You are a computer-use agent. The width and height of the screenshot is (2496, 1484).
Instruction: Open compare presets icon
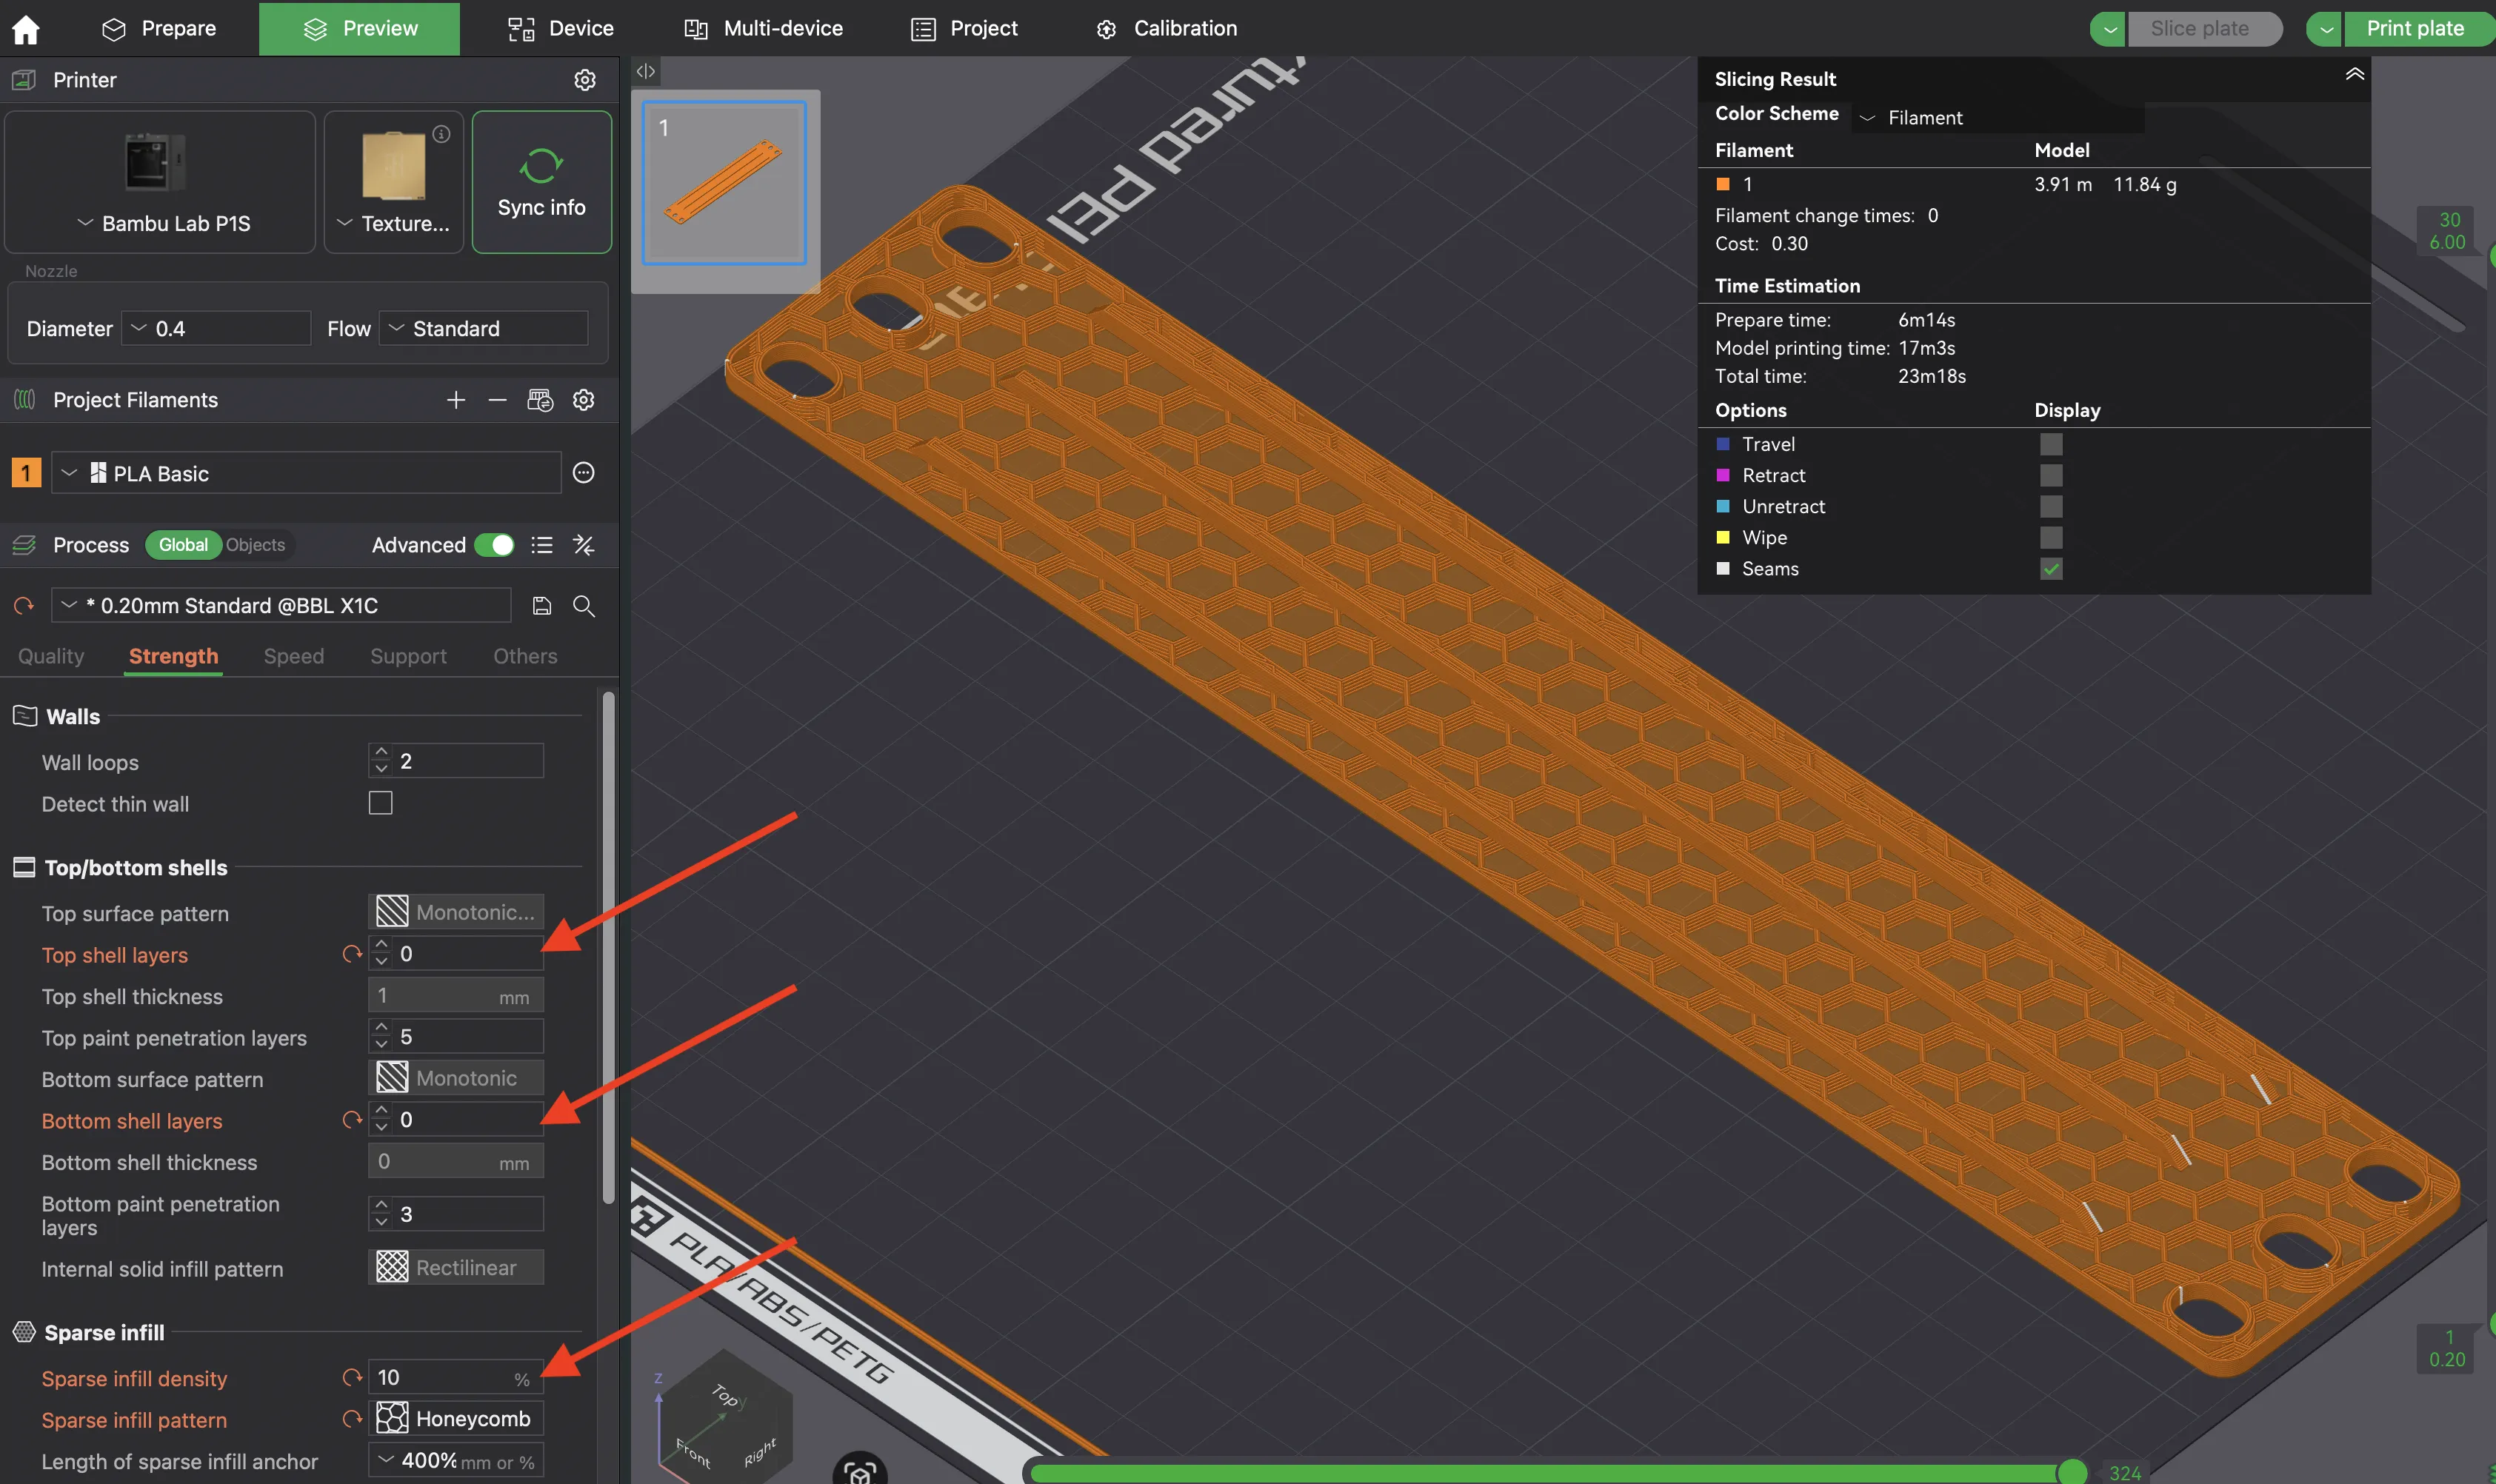[x=584, y=545]
